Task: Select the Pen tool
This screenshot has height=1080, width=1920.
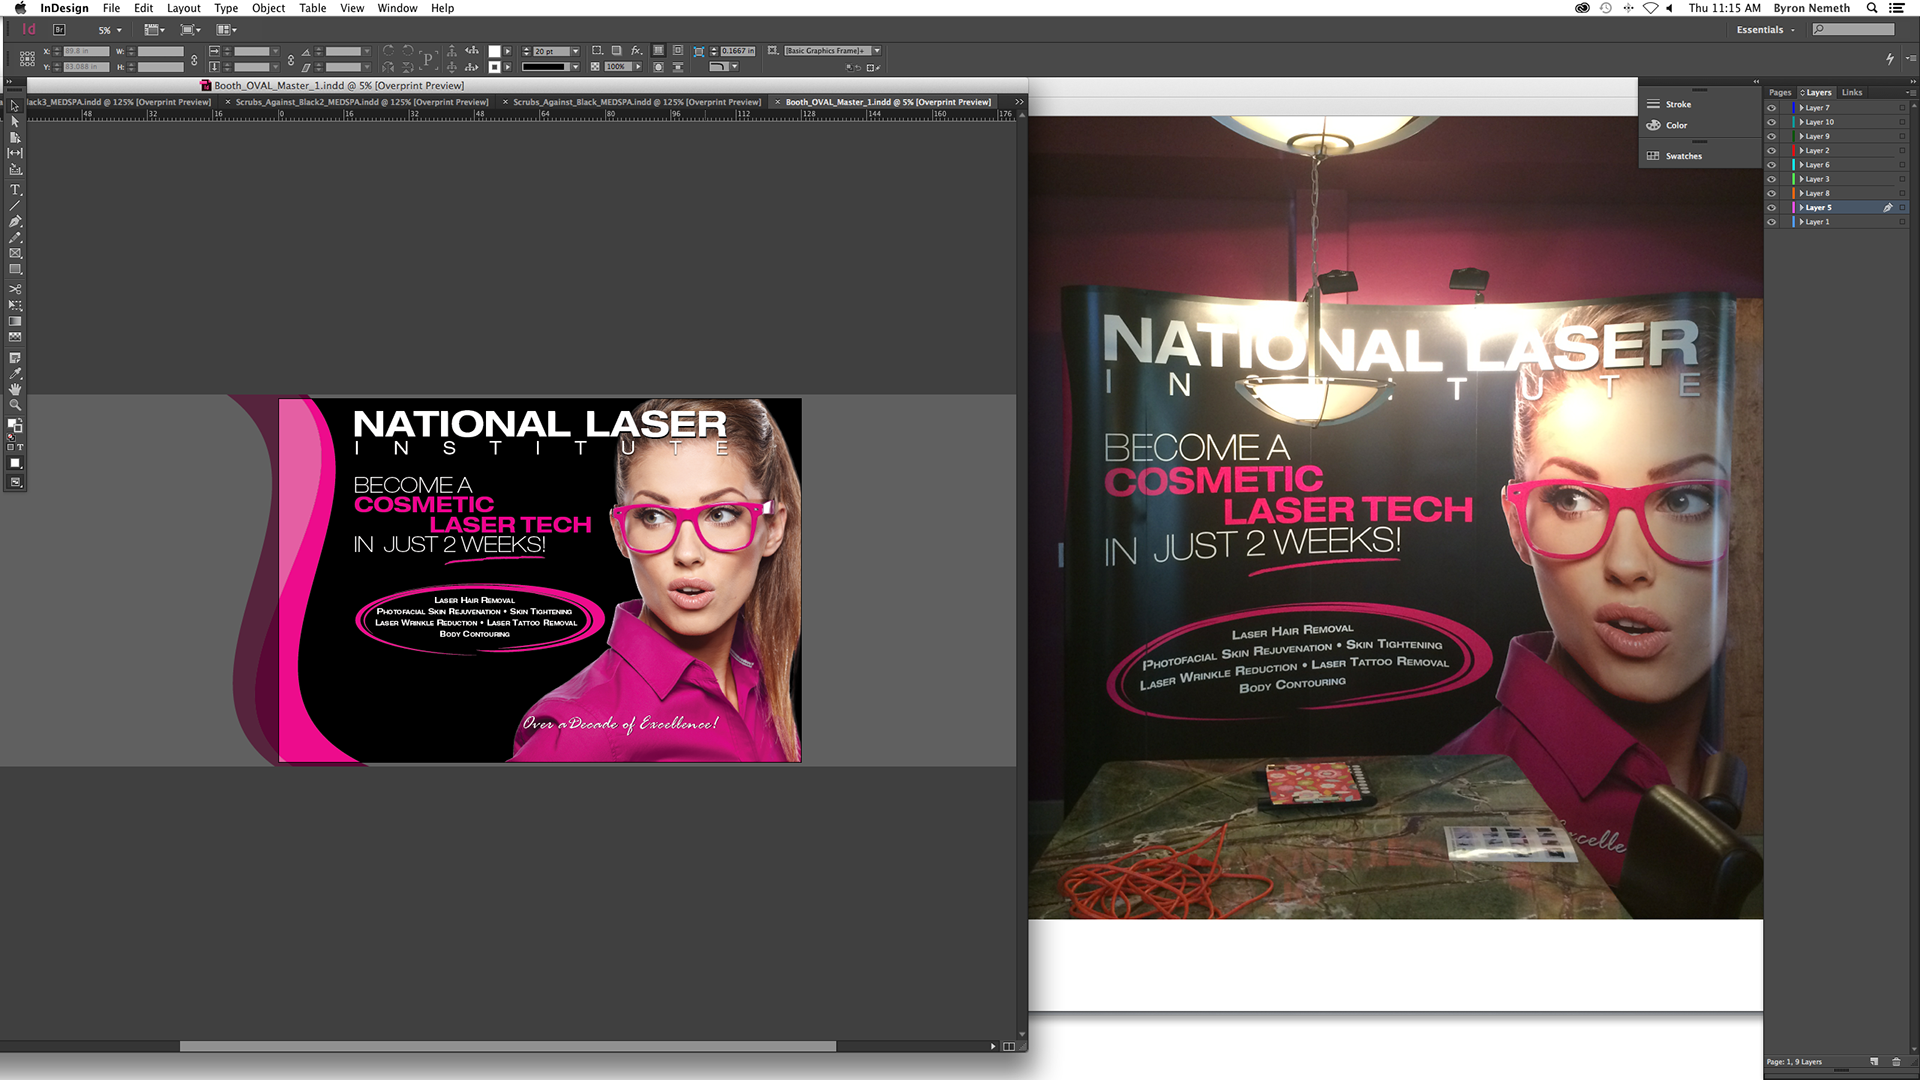Action: tap(15, 222)
